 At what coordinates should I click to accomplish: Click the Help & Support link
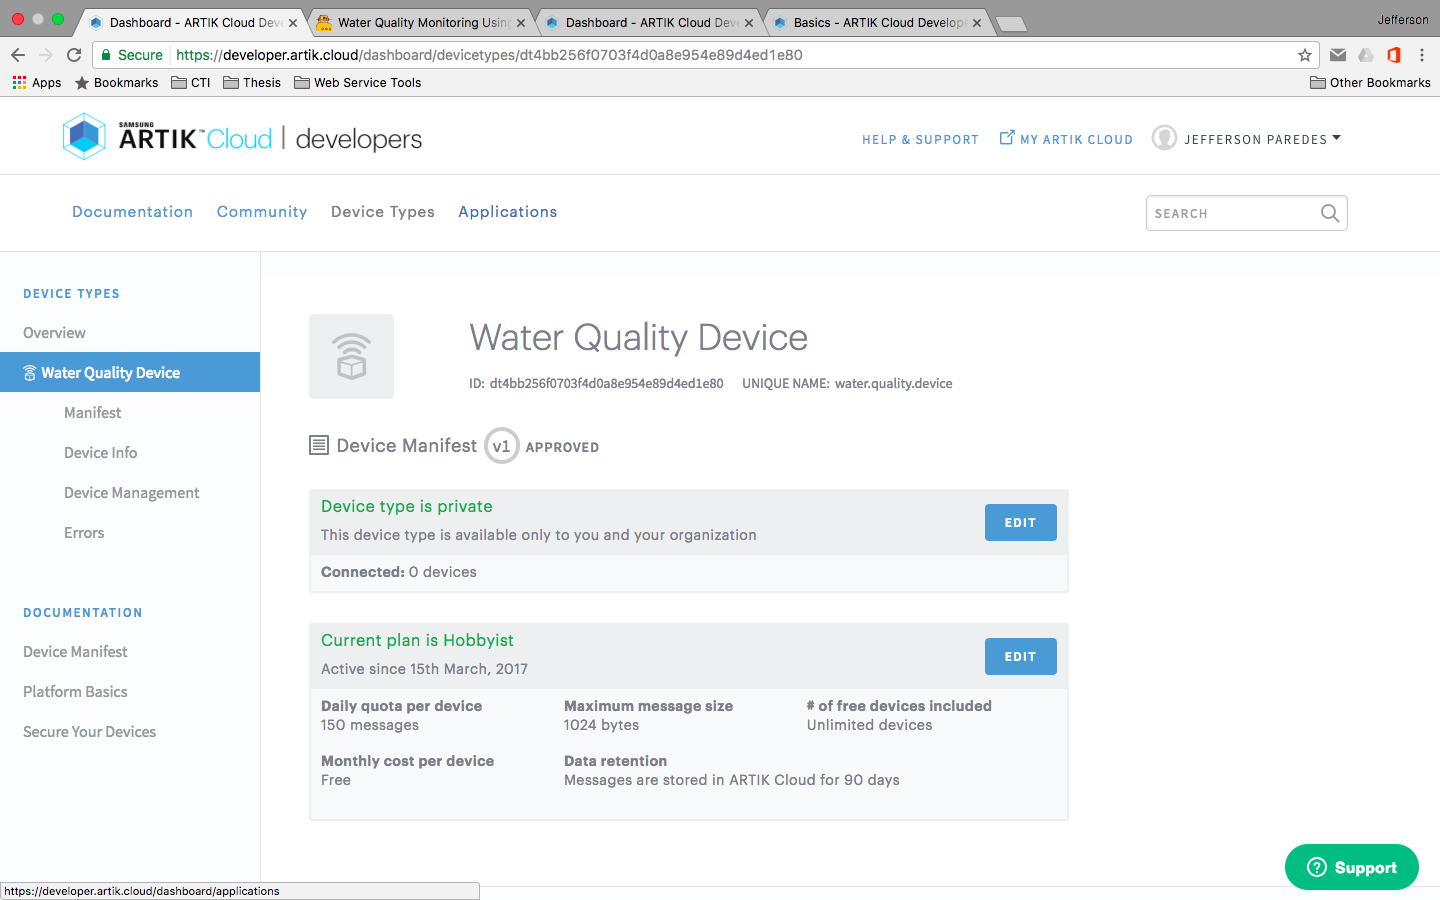coord(920,140)
